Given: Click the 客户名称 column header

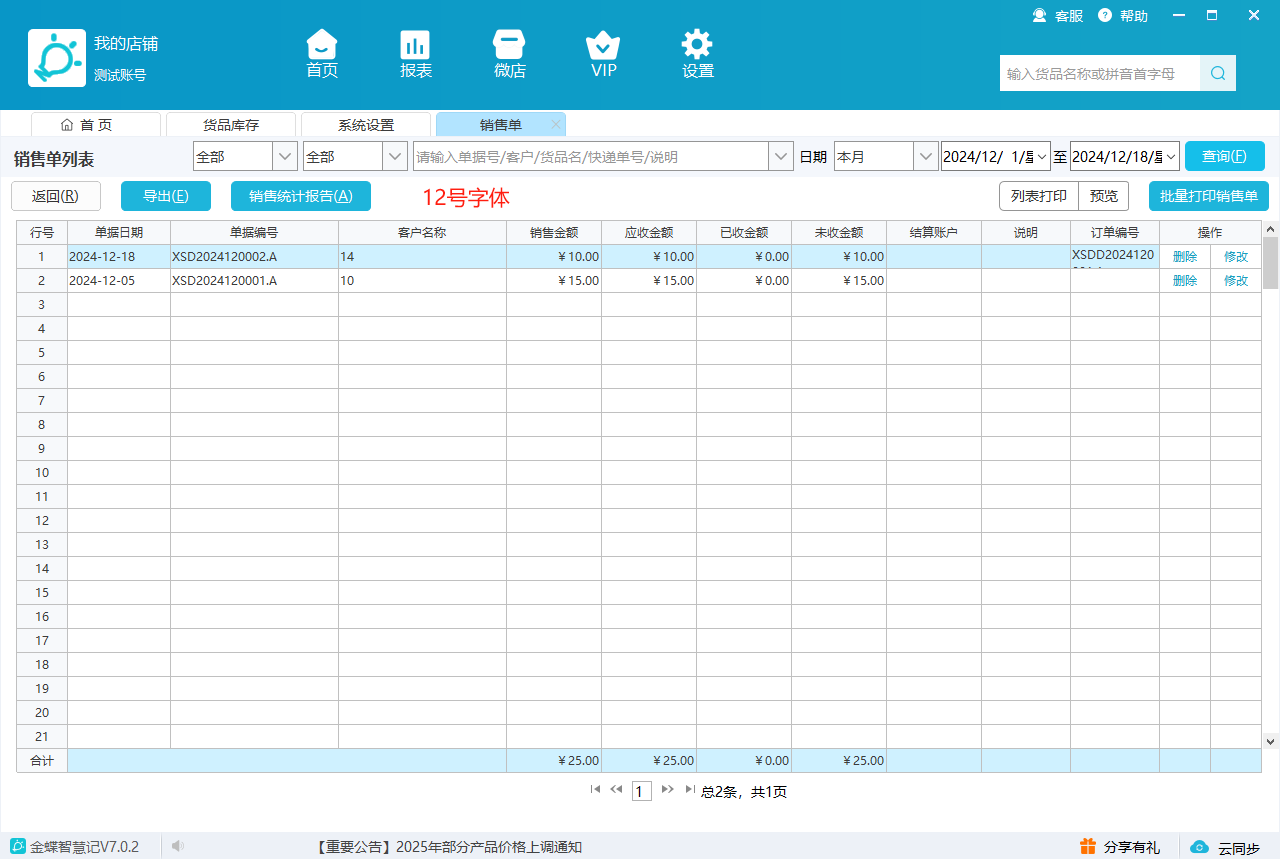Looking at the screenshot, I should click(422, 232).
